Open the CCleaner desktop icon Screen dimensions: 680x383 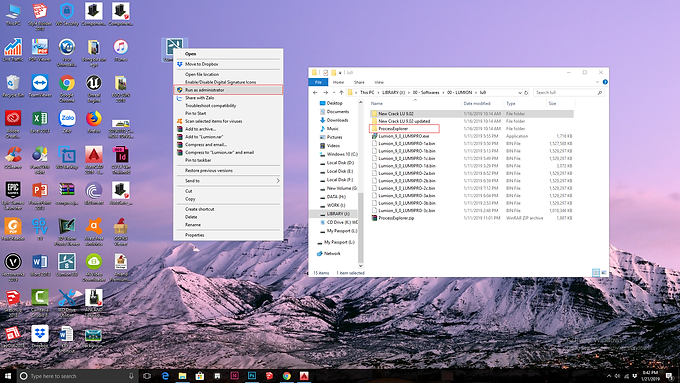pyautogui.click(x=13, y=157)
